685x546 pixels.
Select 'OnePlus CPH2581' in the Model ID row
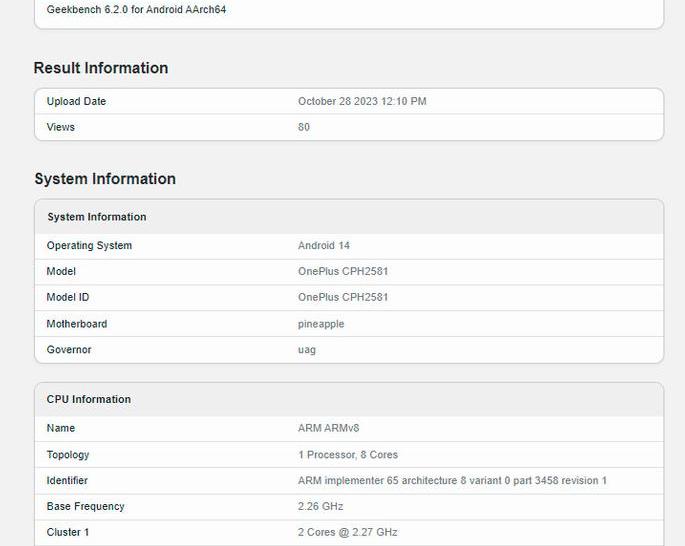tap(343, 297)
